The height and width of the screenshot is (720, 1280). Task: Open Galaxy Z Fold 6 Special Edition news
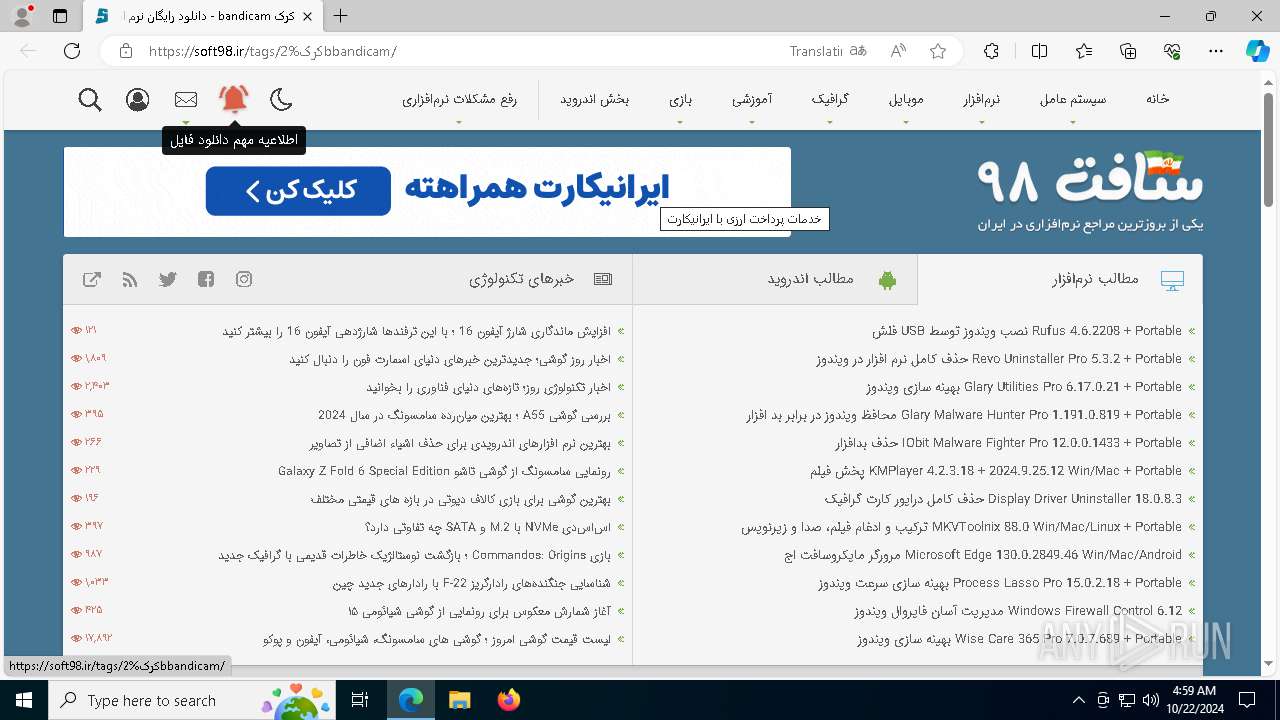click(x=444, y=471)
